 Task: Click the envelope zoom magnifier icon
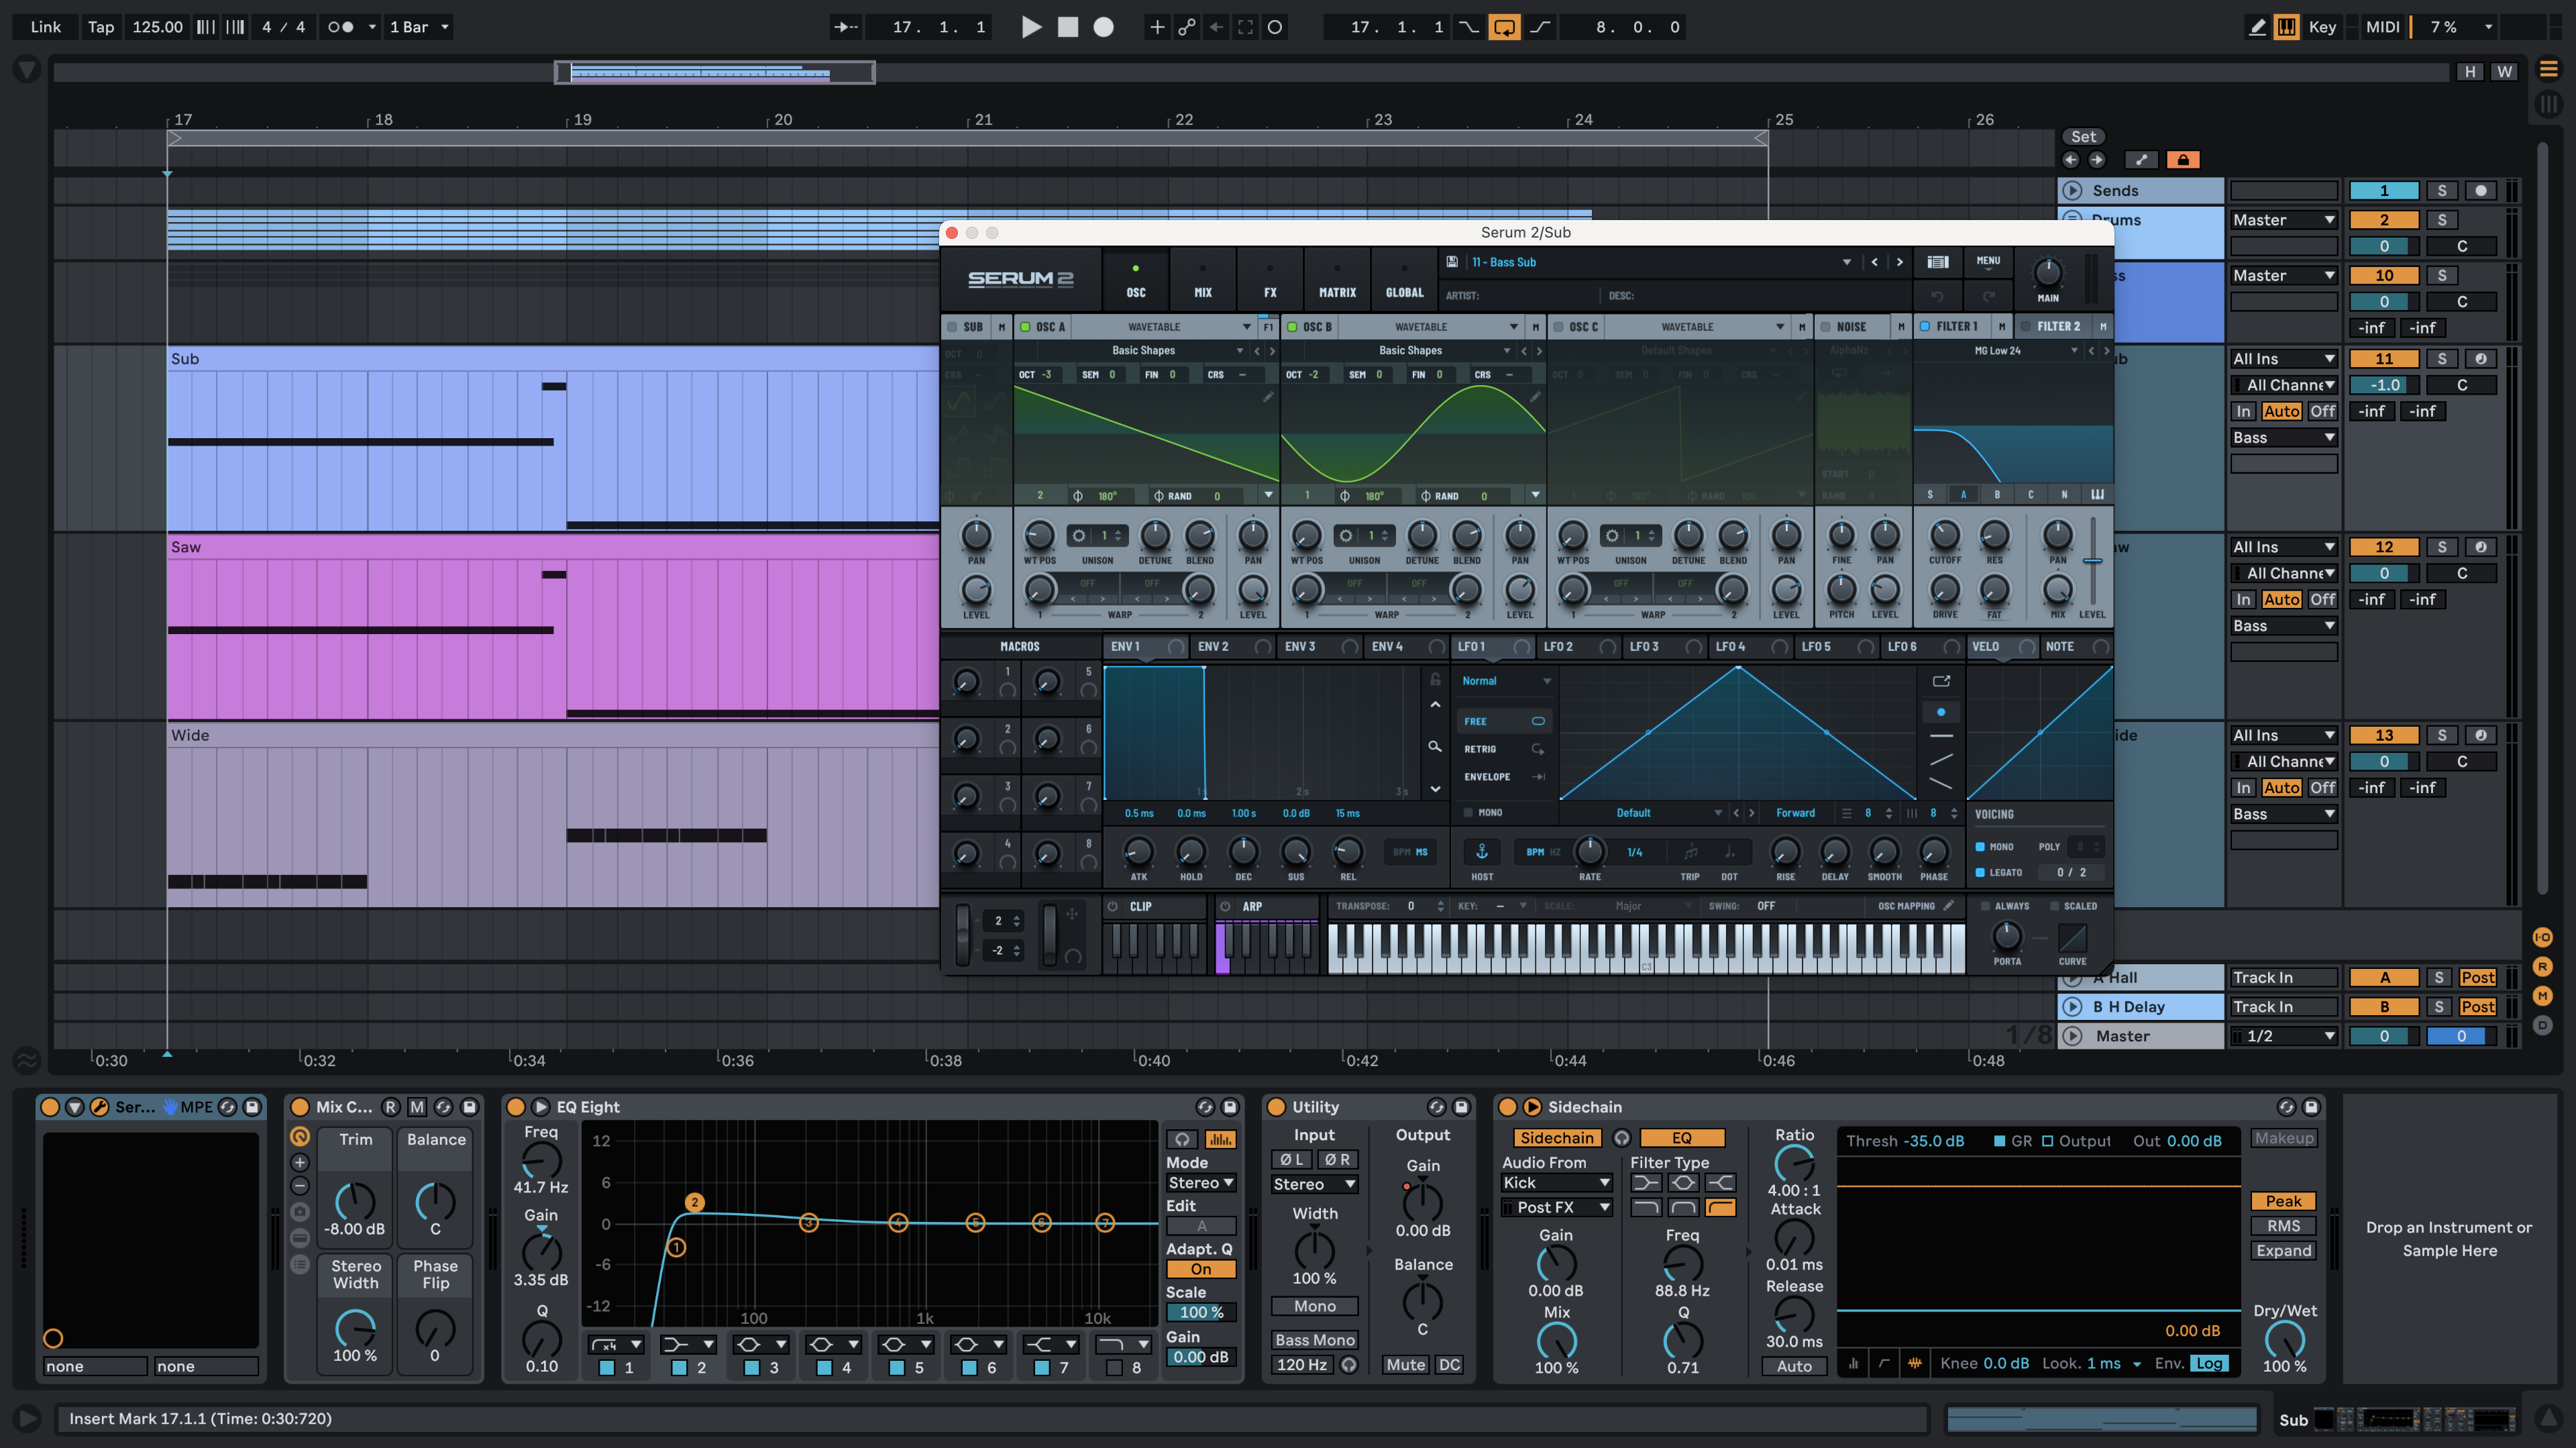pyautogui.click(x=1435, y=747)
